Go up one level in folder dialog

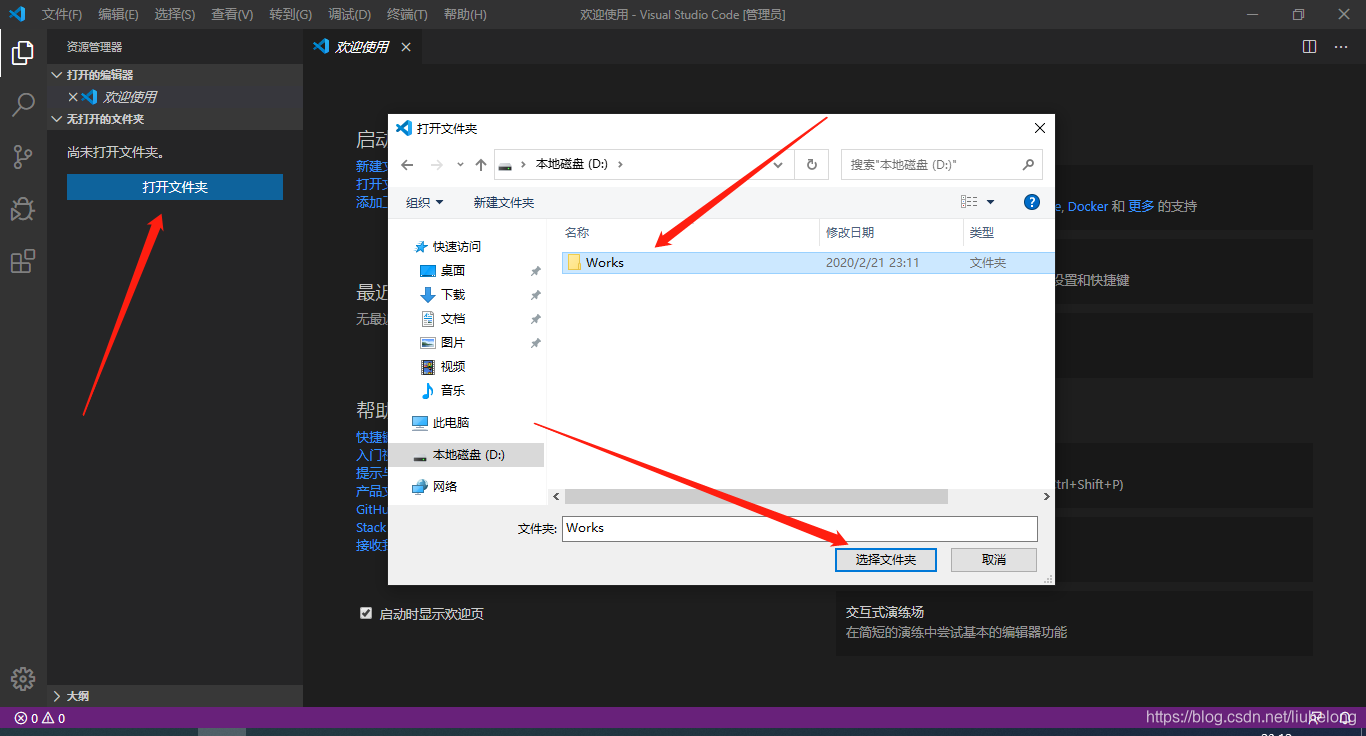(481, 165)
